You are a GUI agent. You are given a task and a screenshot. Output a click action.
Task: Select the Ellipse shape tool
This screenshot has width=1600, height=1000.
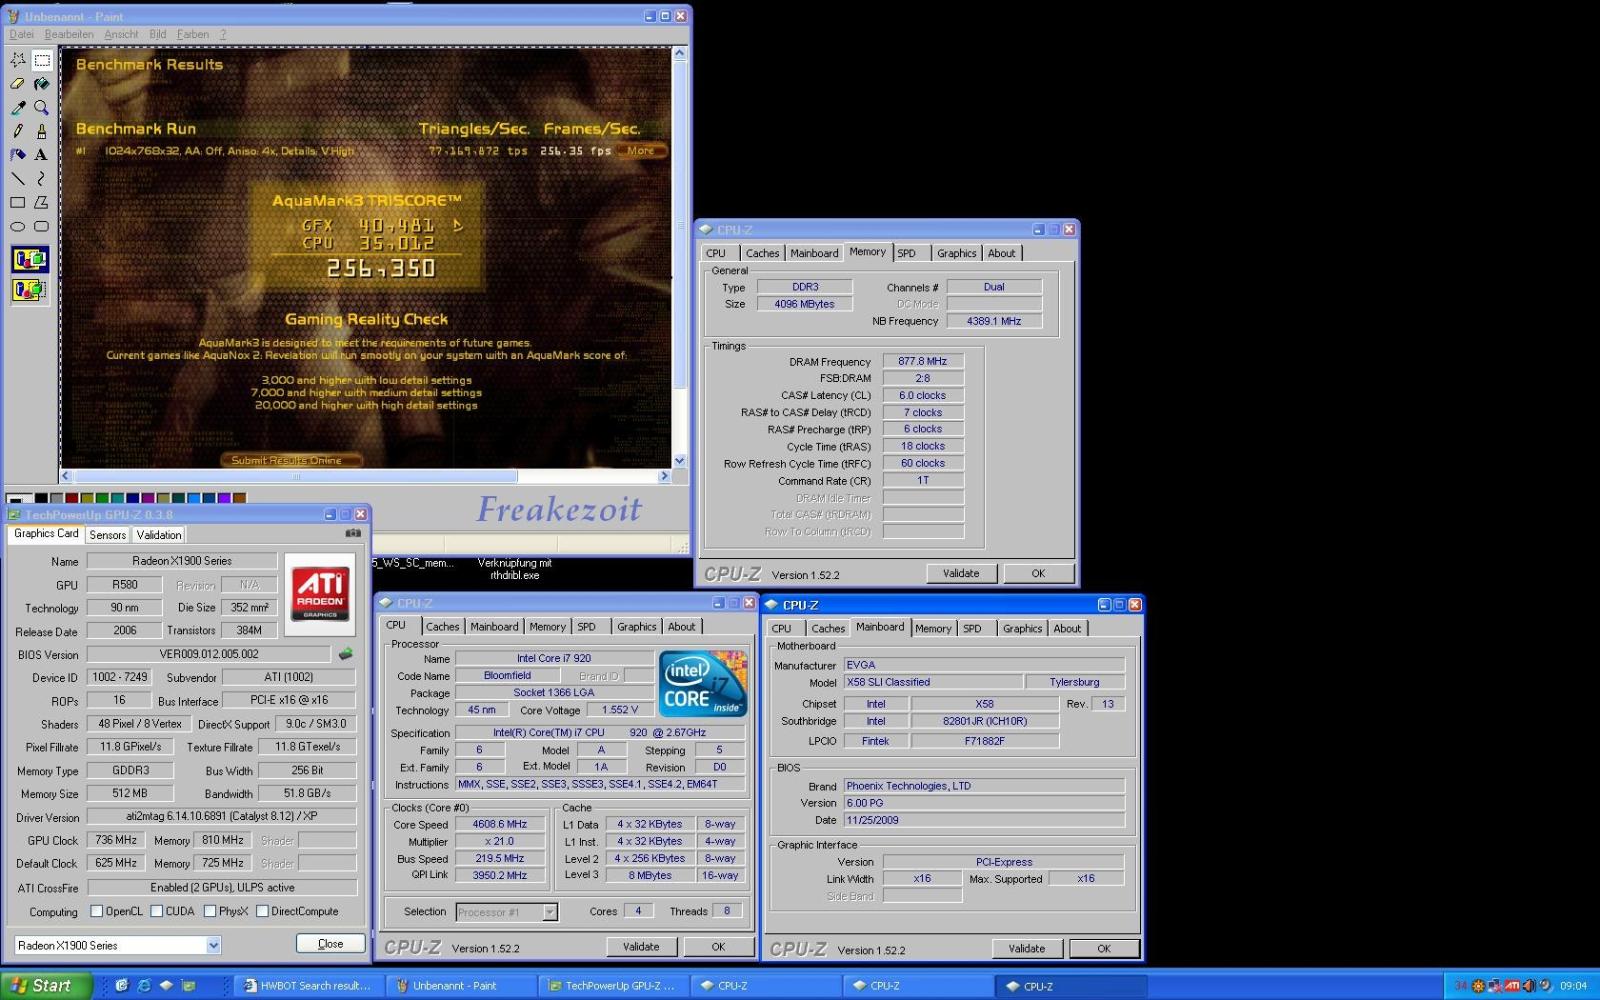(18, 226)
